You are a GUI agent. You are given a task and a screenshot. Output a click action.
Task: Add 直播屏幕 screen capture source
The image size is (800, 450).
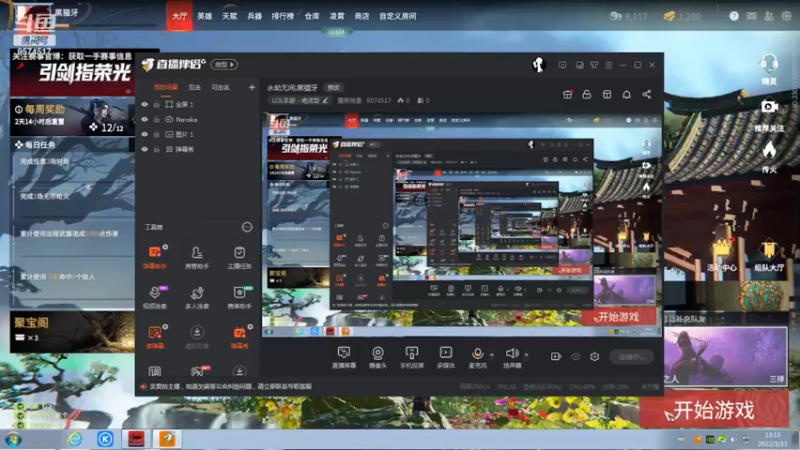point(344,357)
